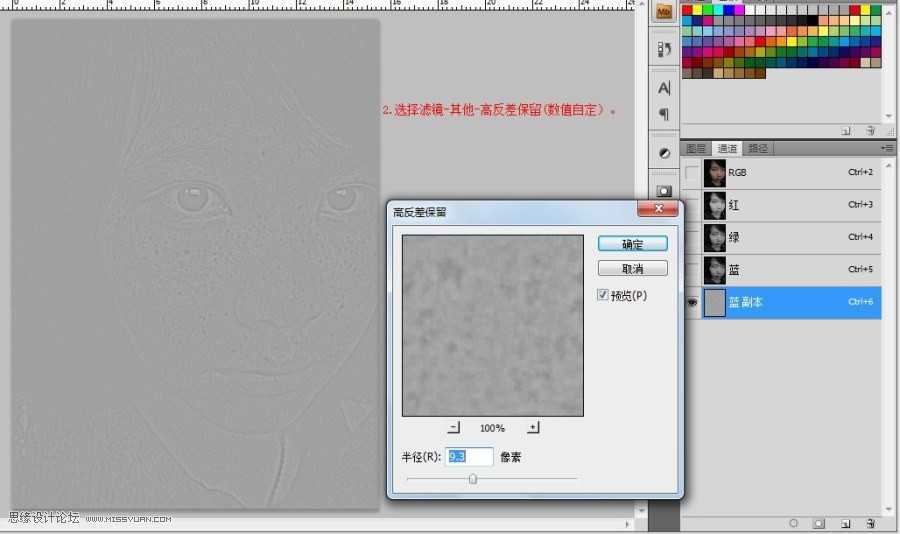This screenshot has width=900, height=534.
Task: Open the Paragraph panel icon
Action: 664,114
